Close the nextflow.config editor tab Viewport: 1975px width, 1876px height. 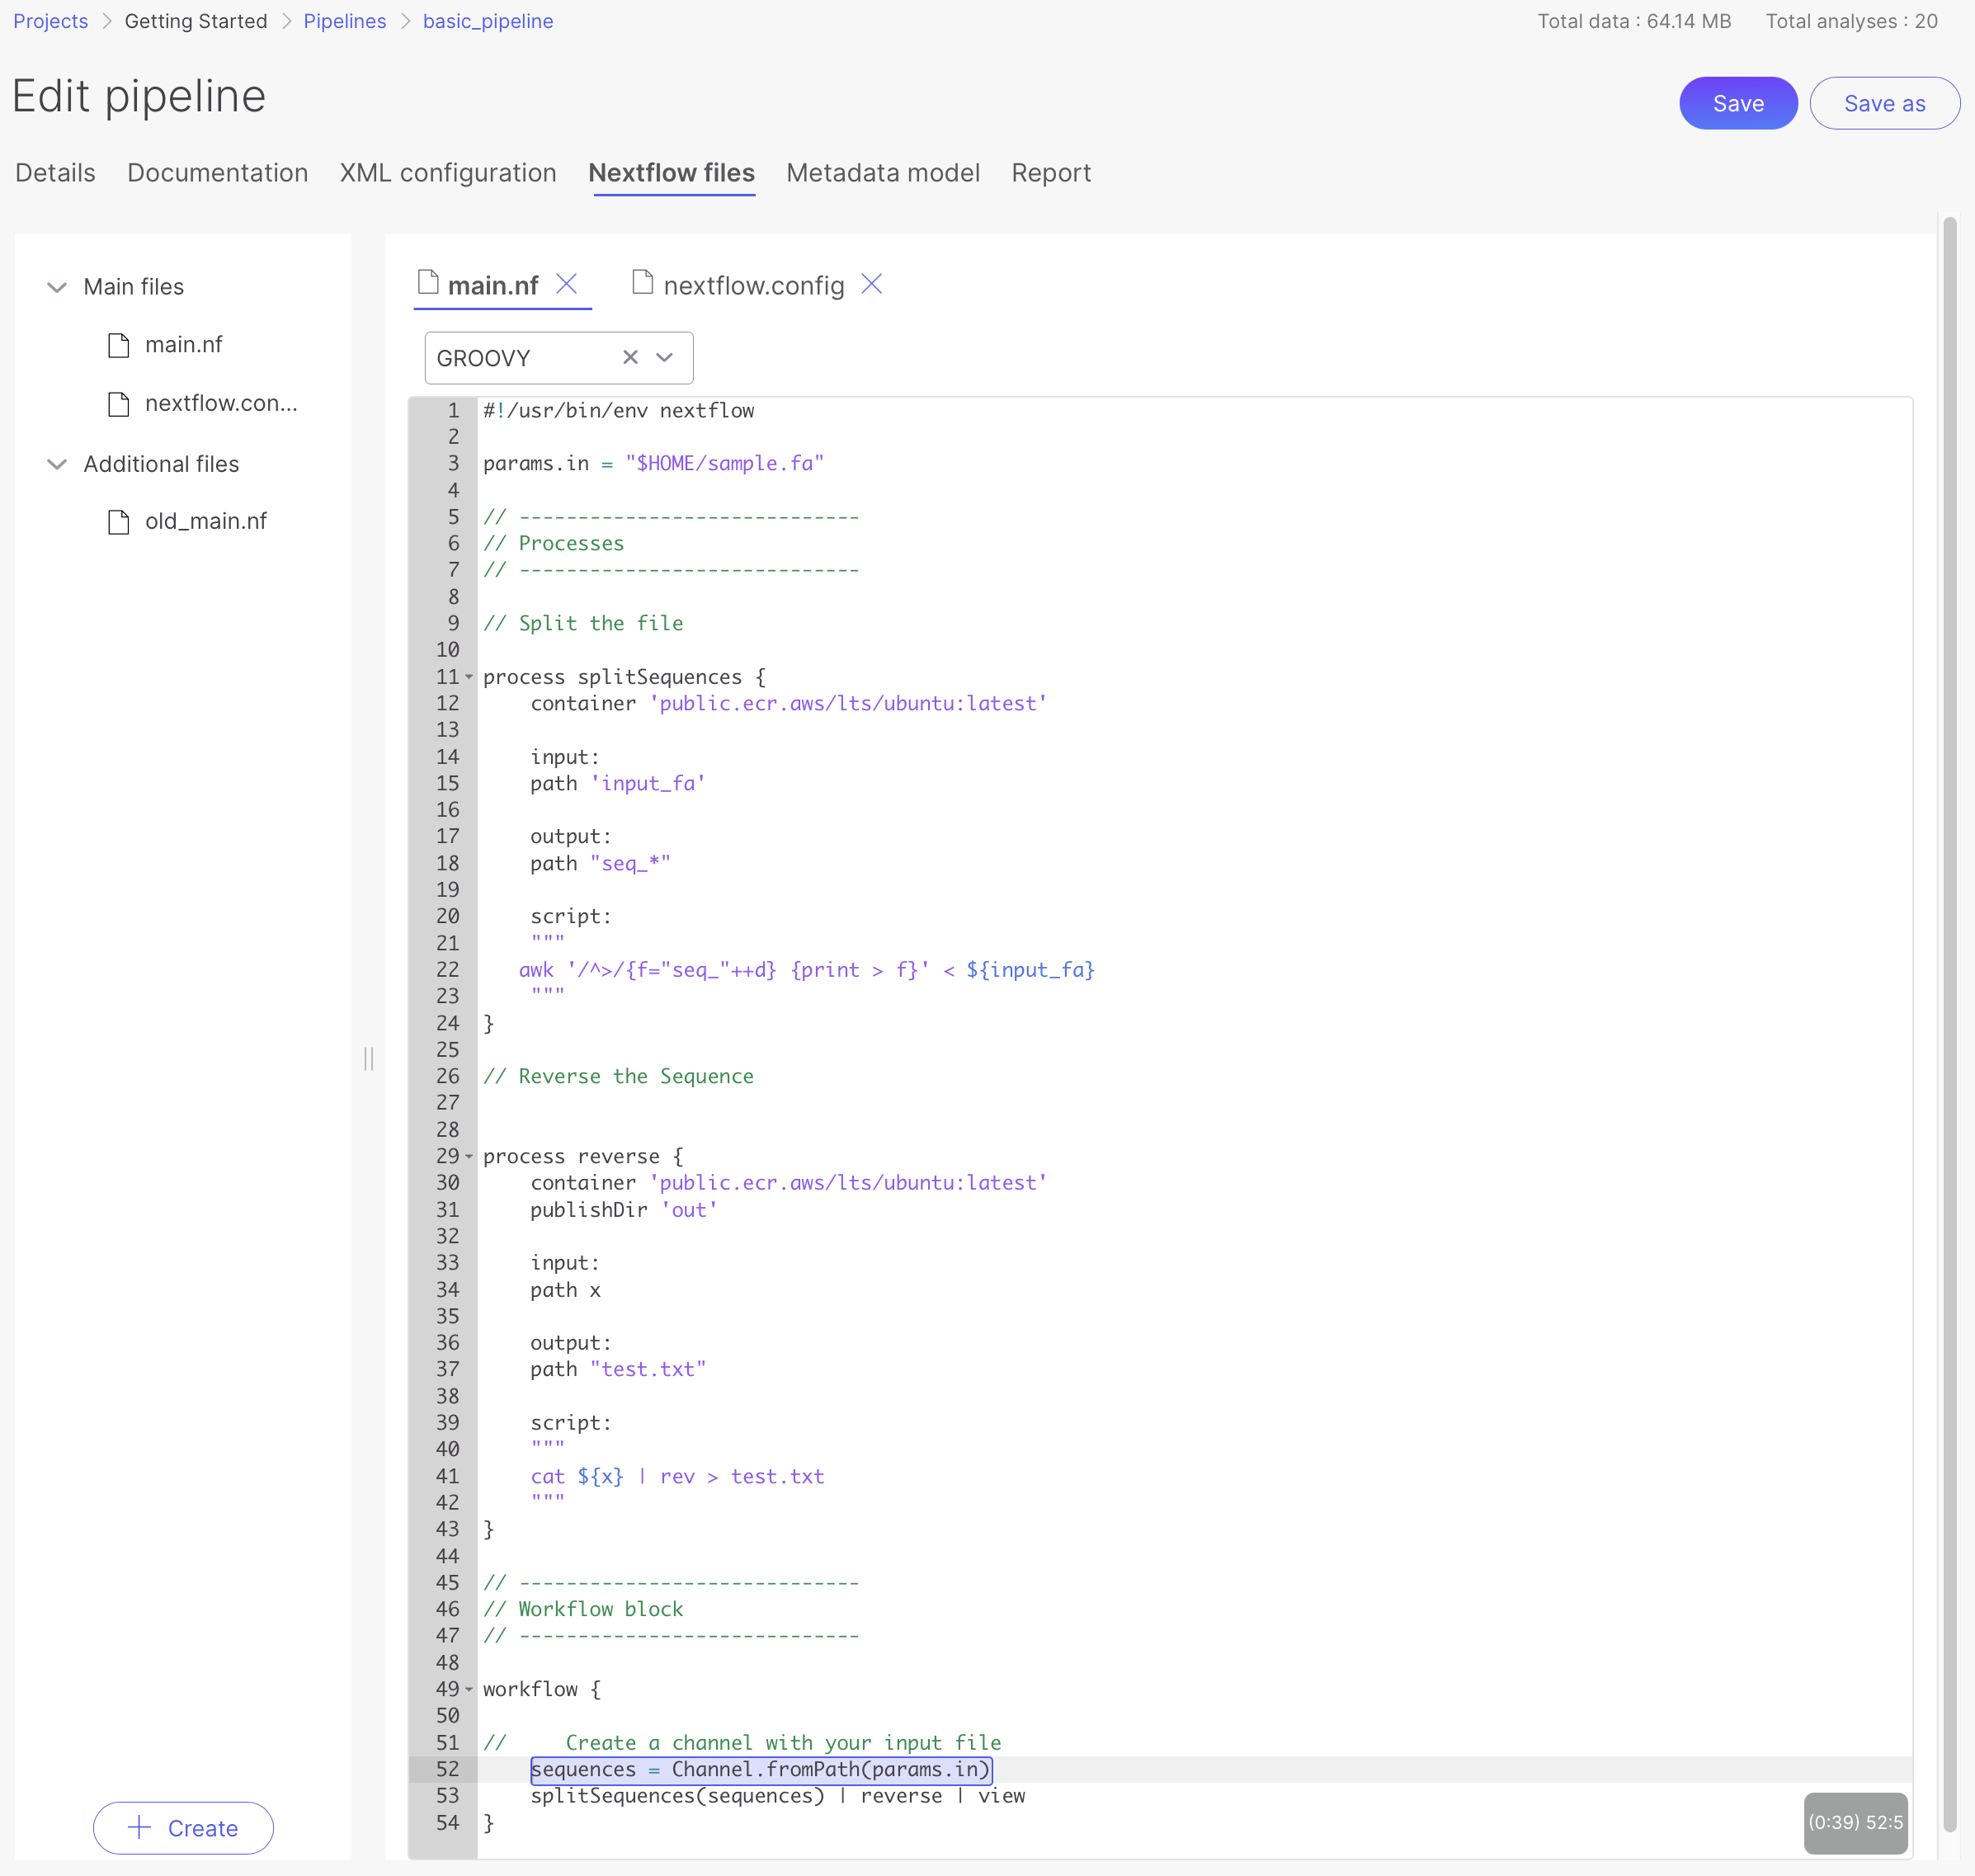[871, 284]
